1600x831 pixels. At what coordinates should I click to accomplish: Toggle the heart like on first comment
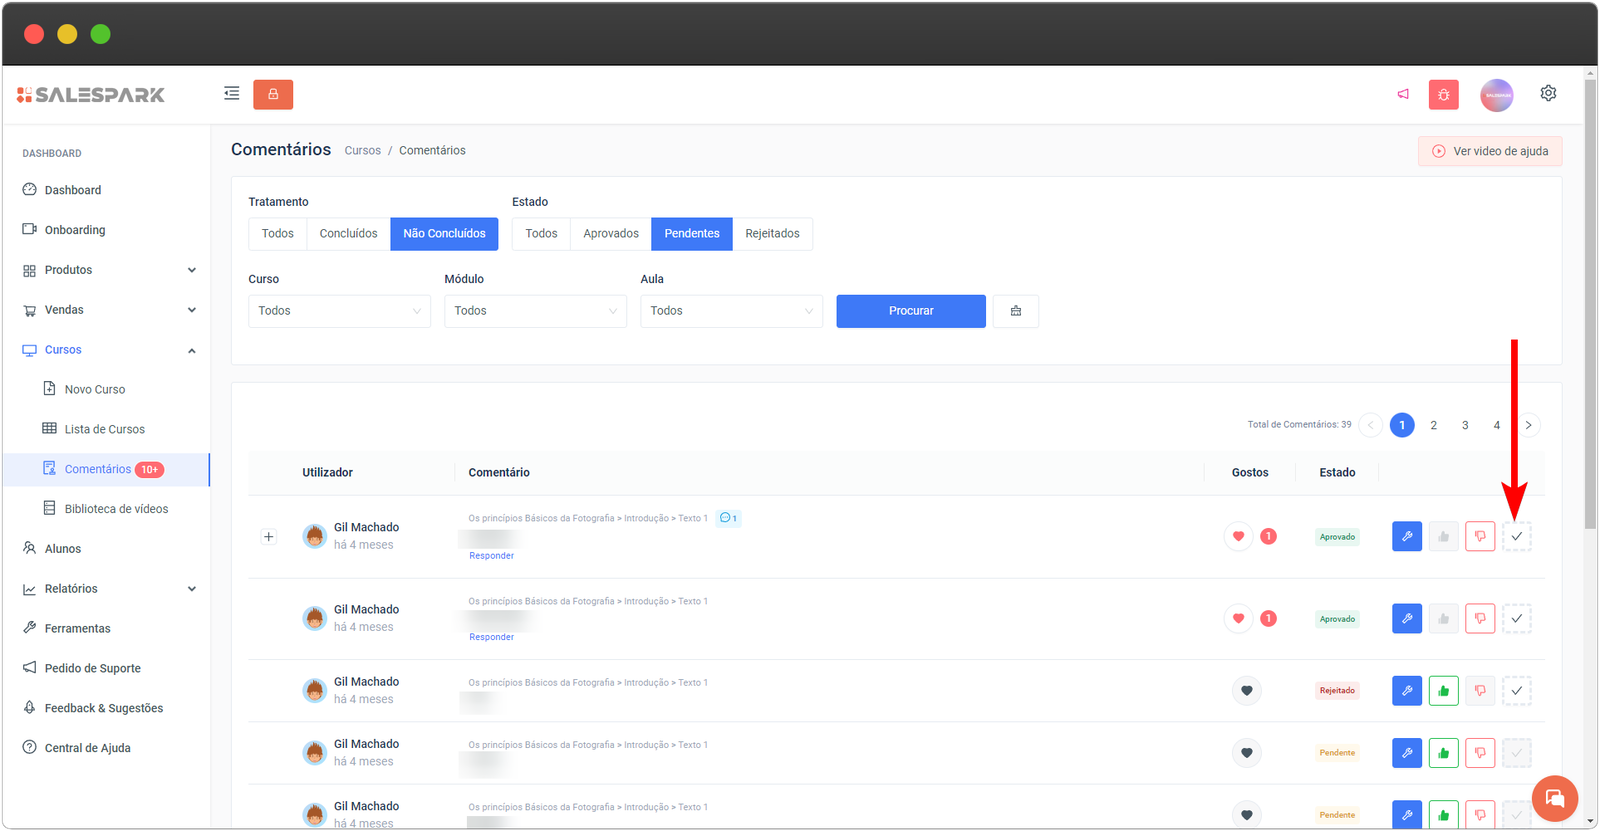(x=1238, y=537)
